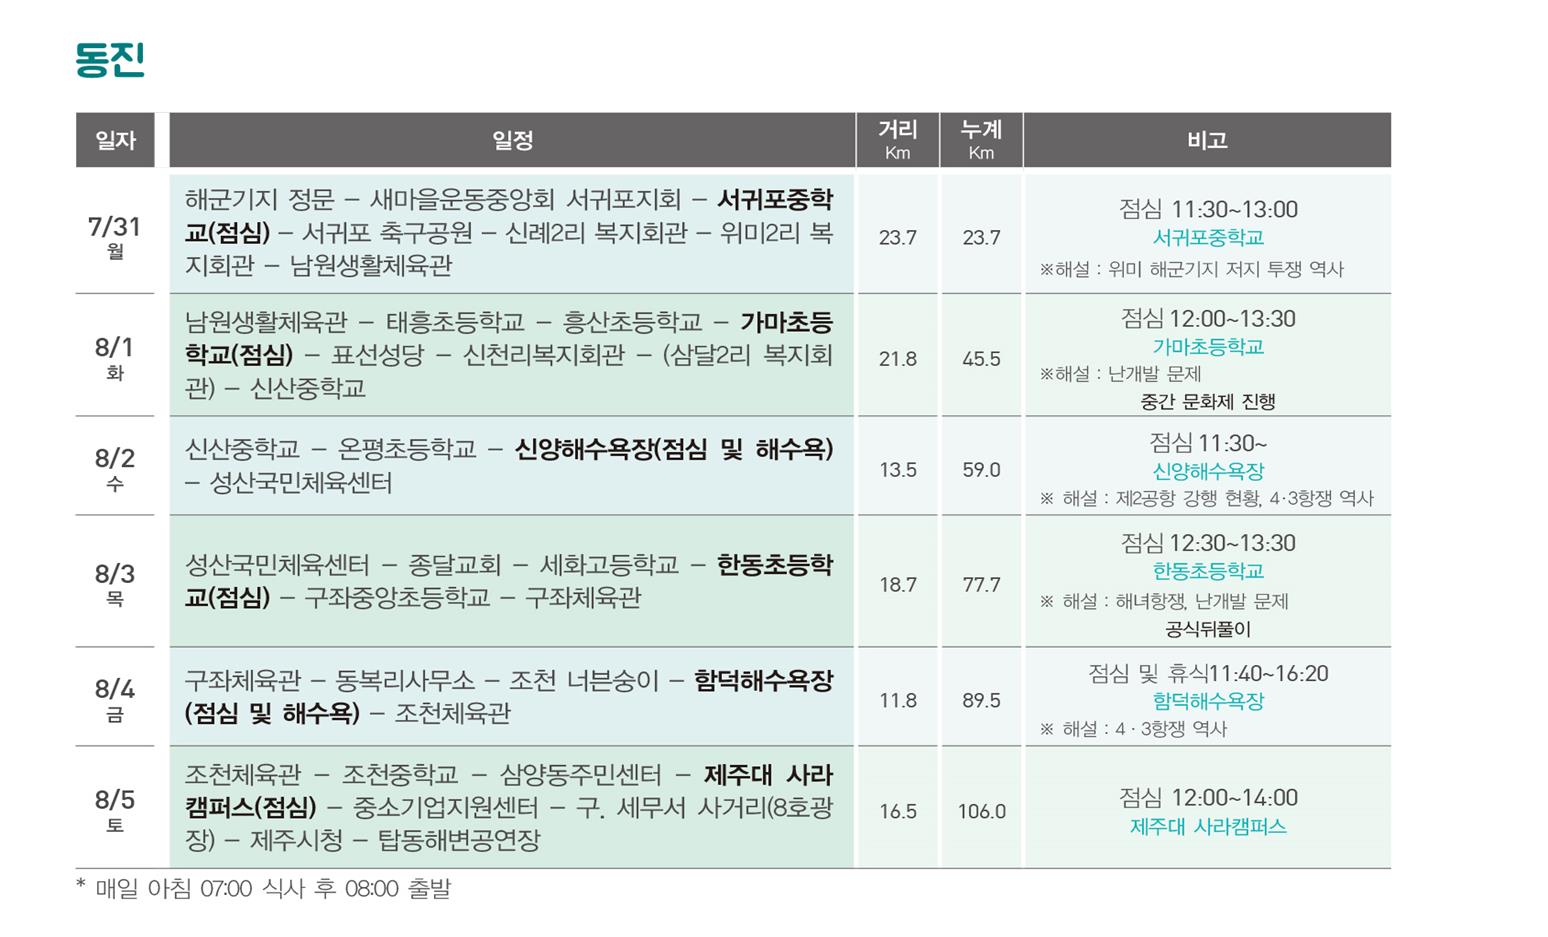This screenshot has width=1548, height=937.
Task: Click the date cell '8/5 토'
Action: click(x=115, y=810)
